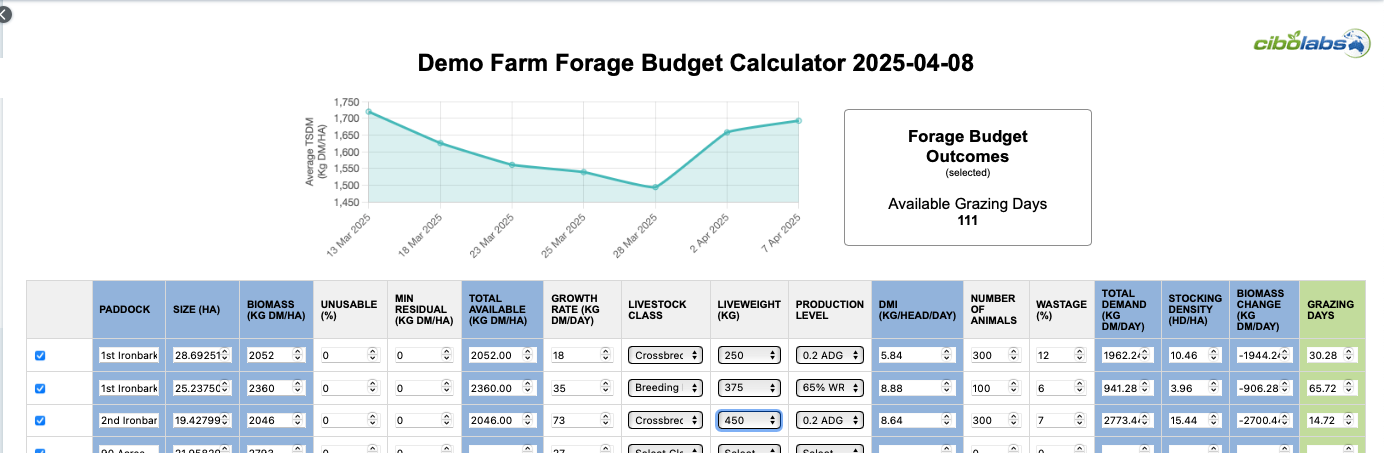
Task: Untick the 2nd Ironbark paddock checkbox
Action: click(40, 421)
